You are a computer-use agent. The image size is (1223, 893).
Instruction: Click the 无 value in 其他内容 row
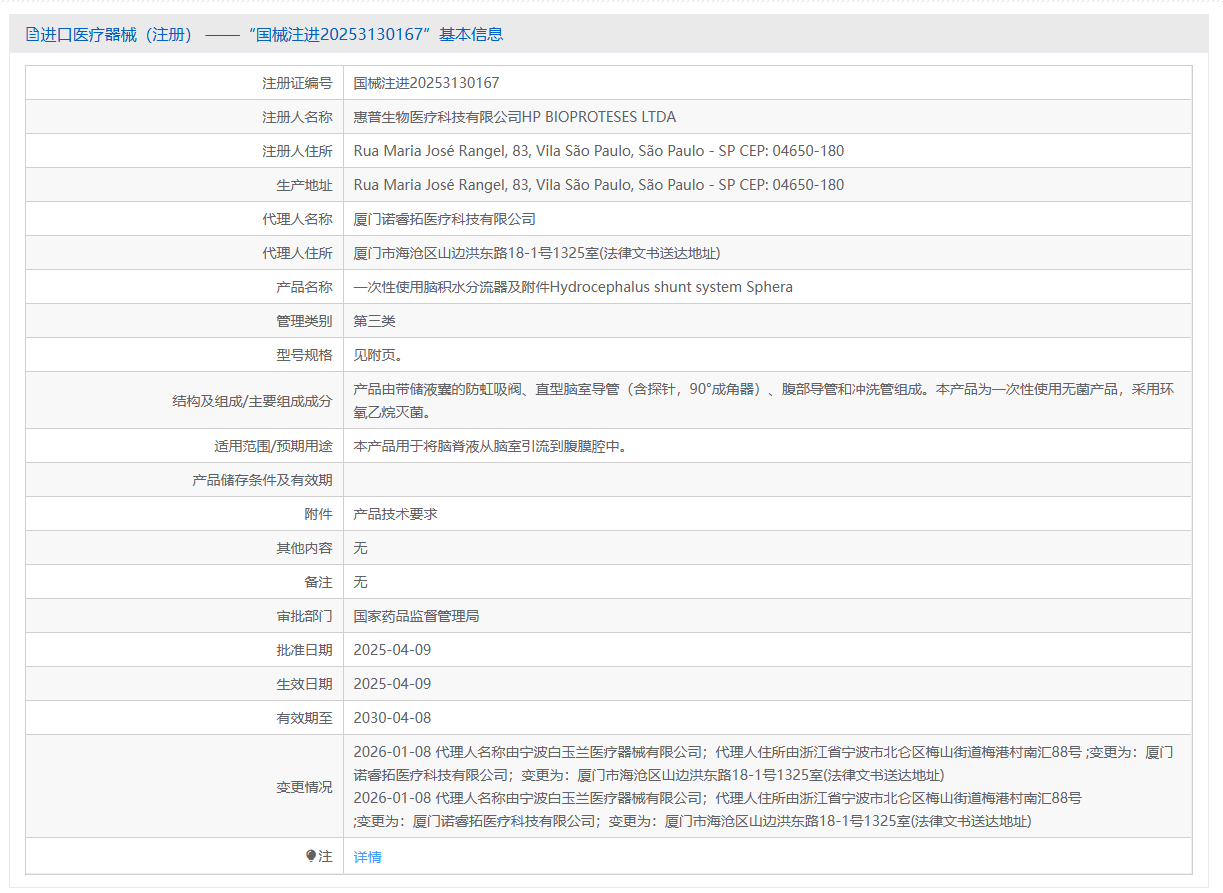[x=361, y=548]
